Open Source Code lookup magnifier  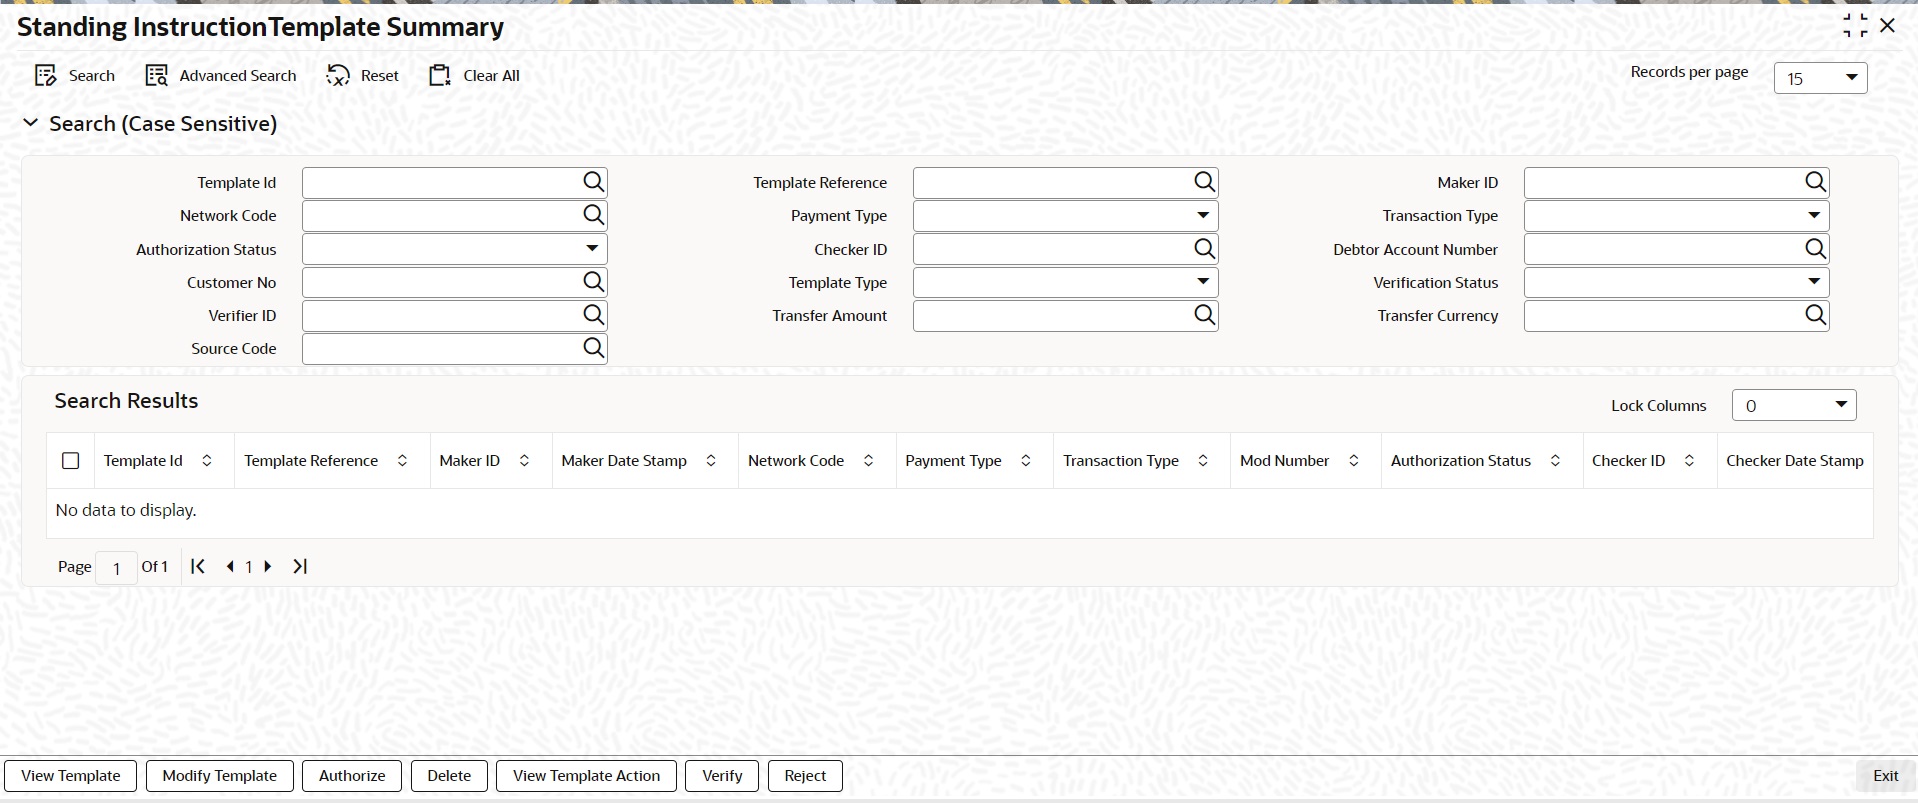(x=594, y=348)
